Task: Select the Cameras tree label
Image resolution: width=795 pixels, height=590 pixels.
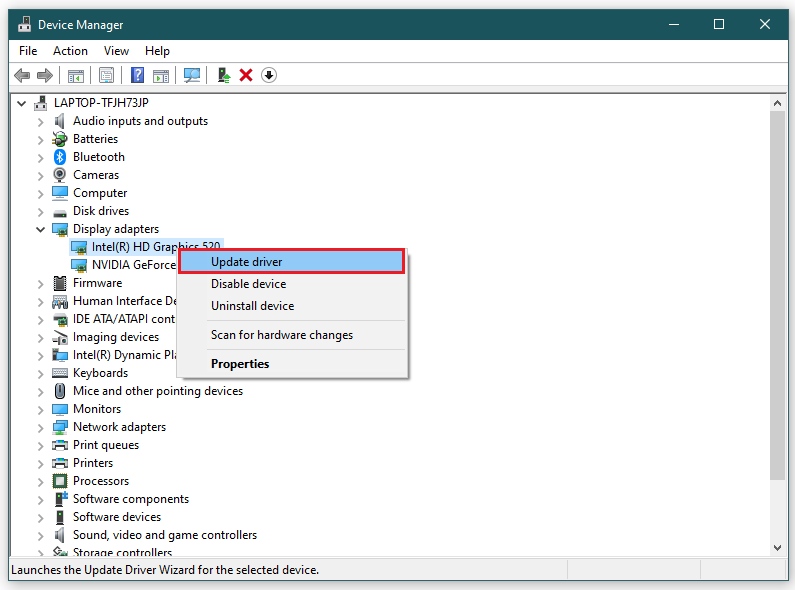Action: click(96, 175)
